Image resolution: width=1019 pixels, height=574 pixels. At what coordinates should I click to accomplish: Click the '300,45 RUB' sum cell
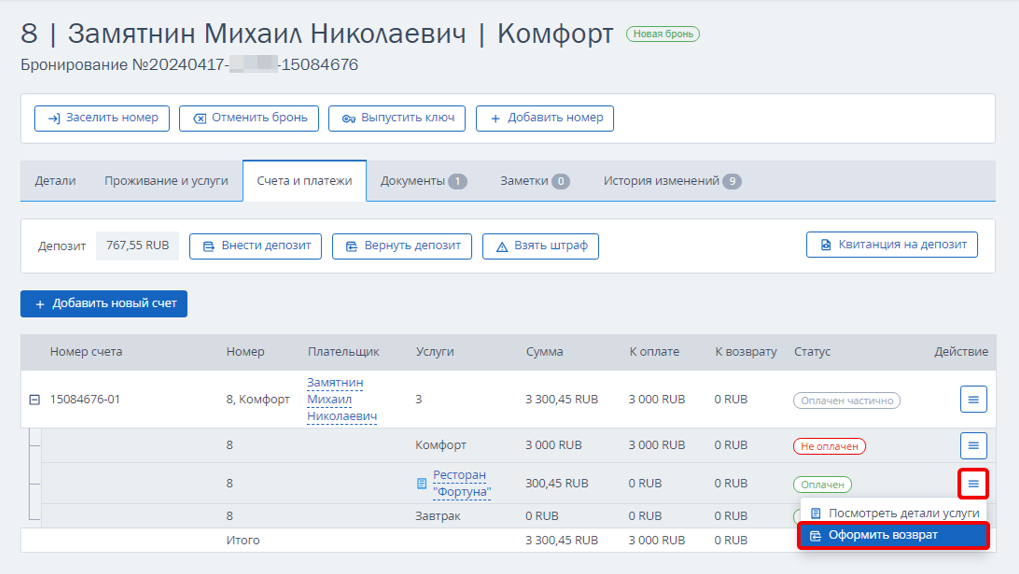557,484
